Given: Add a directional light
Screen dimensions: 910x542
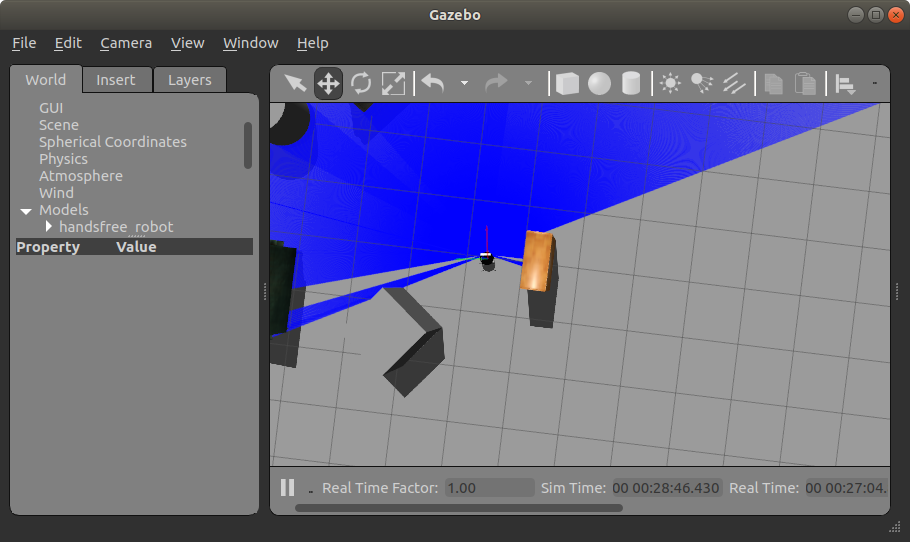Looking at the screenshot, I should point(734,84).
